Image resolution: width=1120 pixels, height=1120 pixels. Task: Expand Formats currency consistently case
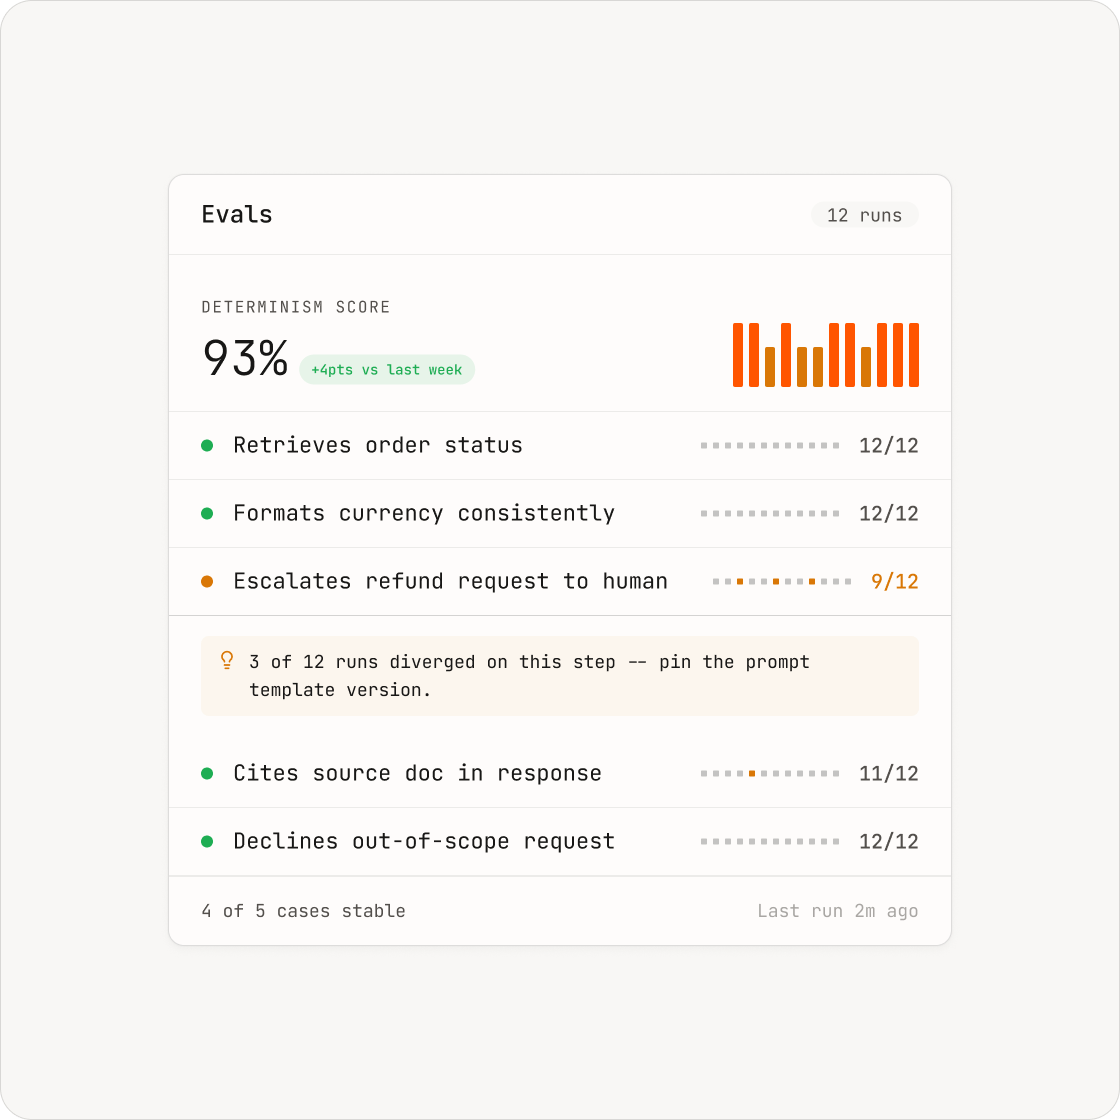pyautogui.click(x=560, y=514)
